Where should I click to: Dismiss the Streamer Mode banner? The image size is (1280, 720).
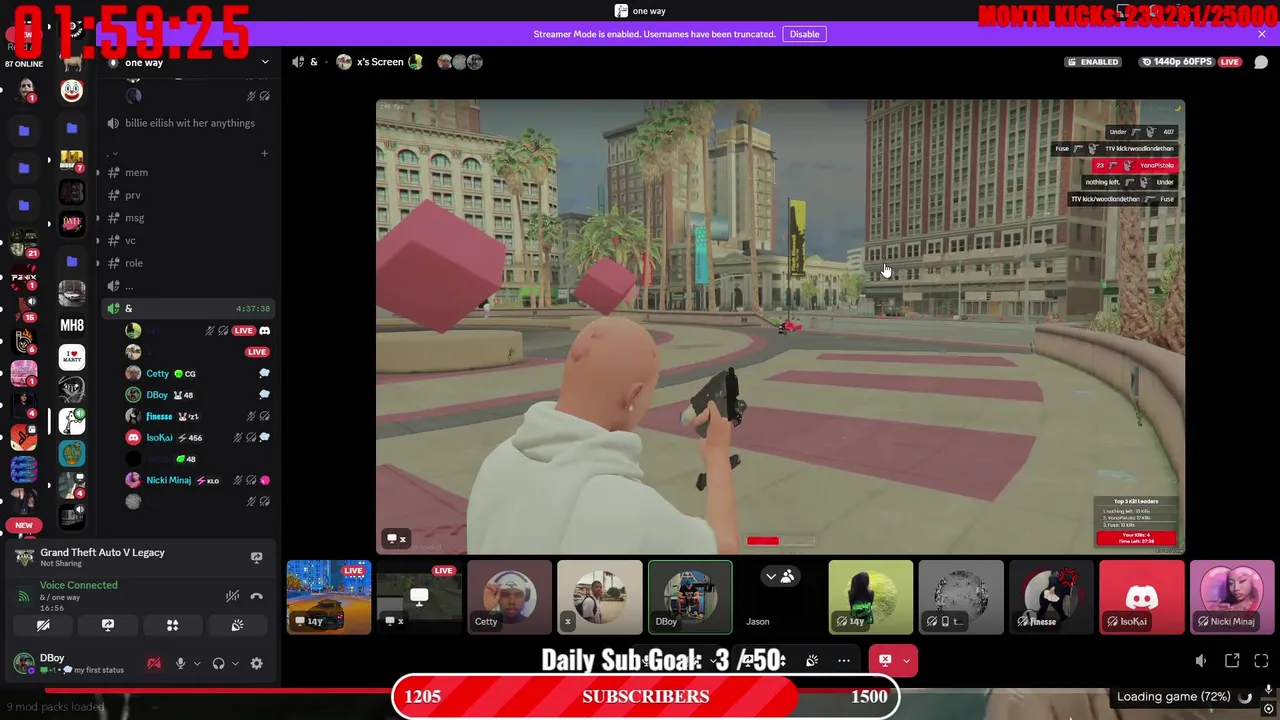pyautogui.click(x=1261, y=34)
